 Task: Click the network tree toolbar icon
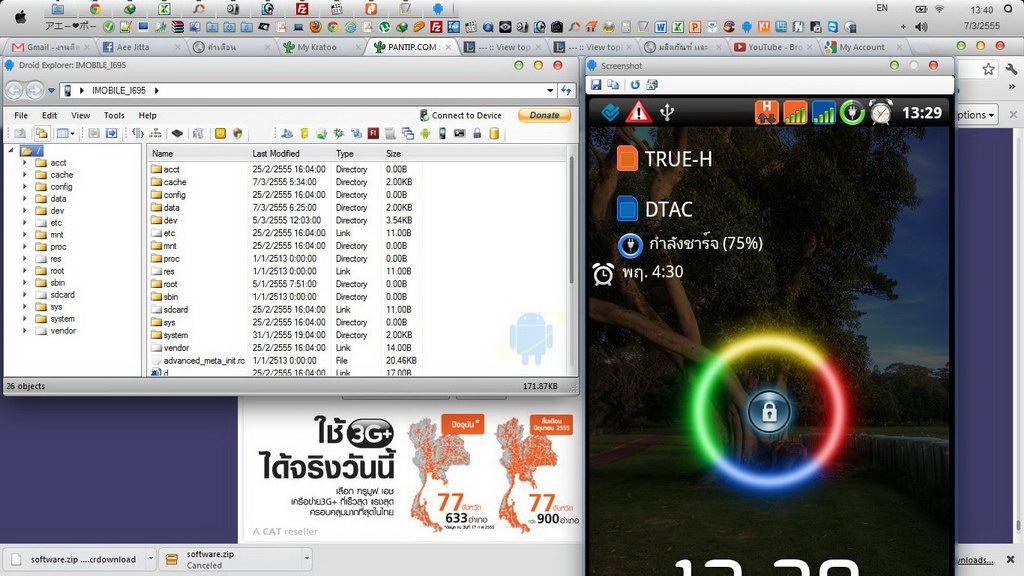pyautogui.click(x=155, y=133)
